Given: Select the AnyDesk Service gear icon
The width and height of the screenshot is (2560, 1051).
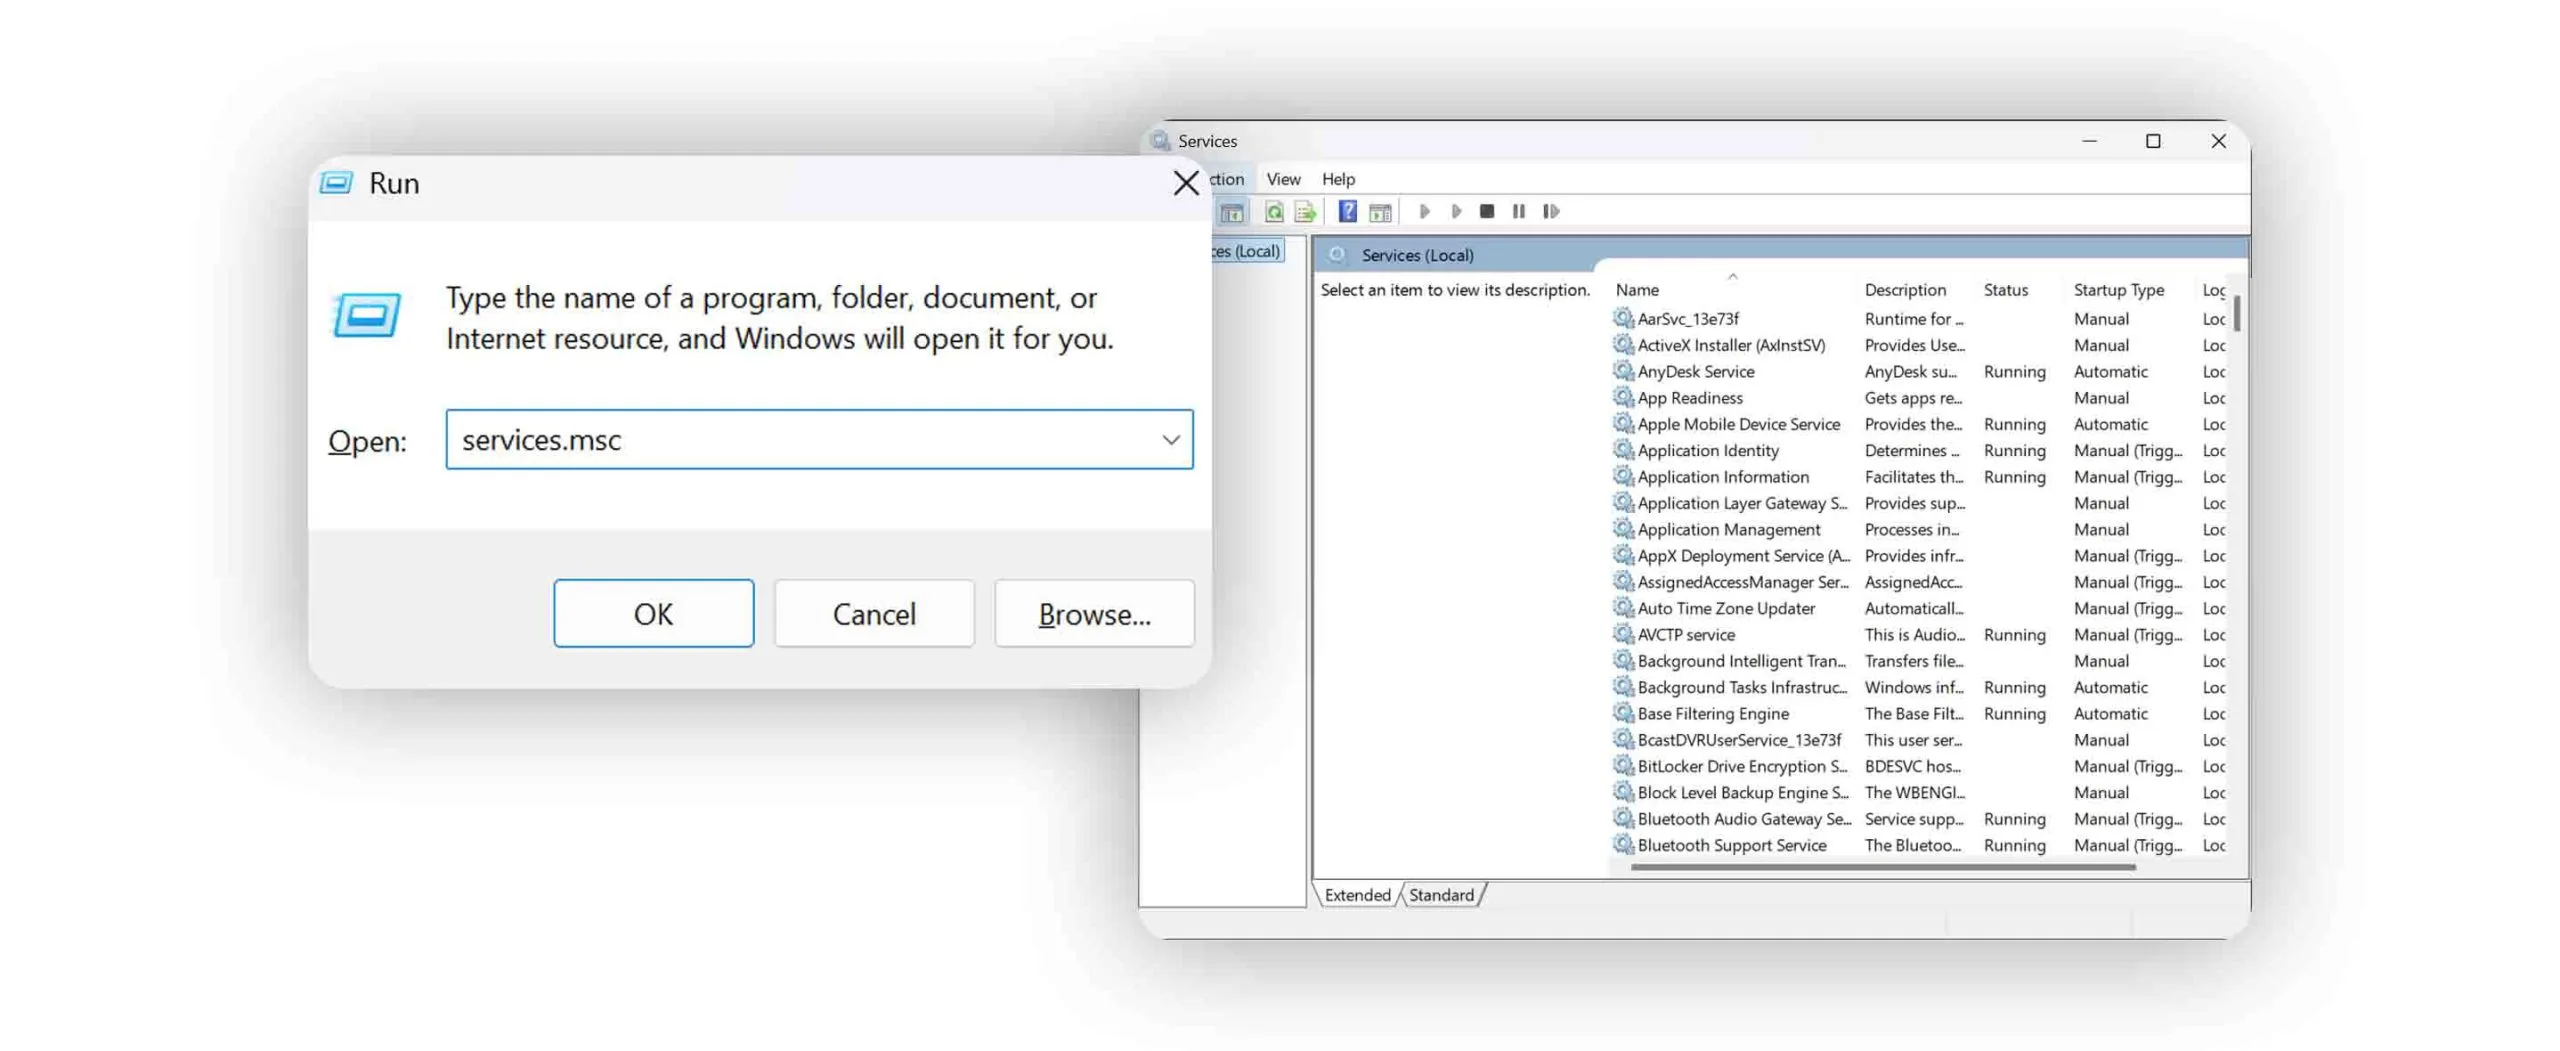Looking at the screenshot, I should tap(1622, 371).
